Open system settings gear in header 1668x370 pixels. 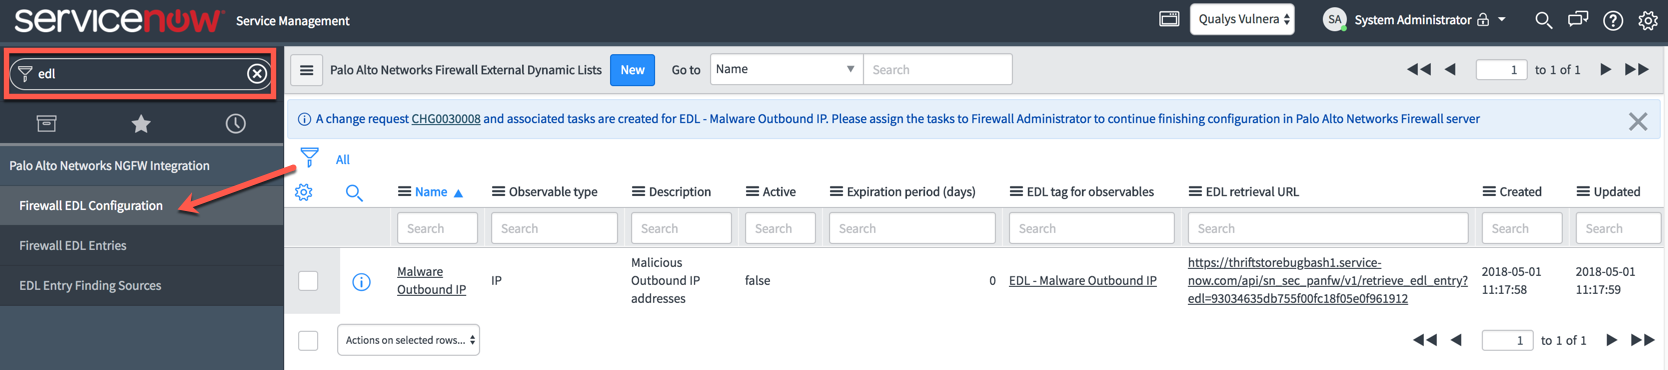pyautogui.click(x=1648, y=20)
